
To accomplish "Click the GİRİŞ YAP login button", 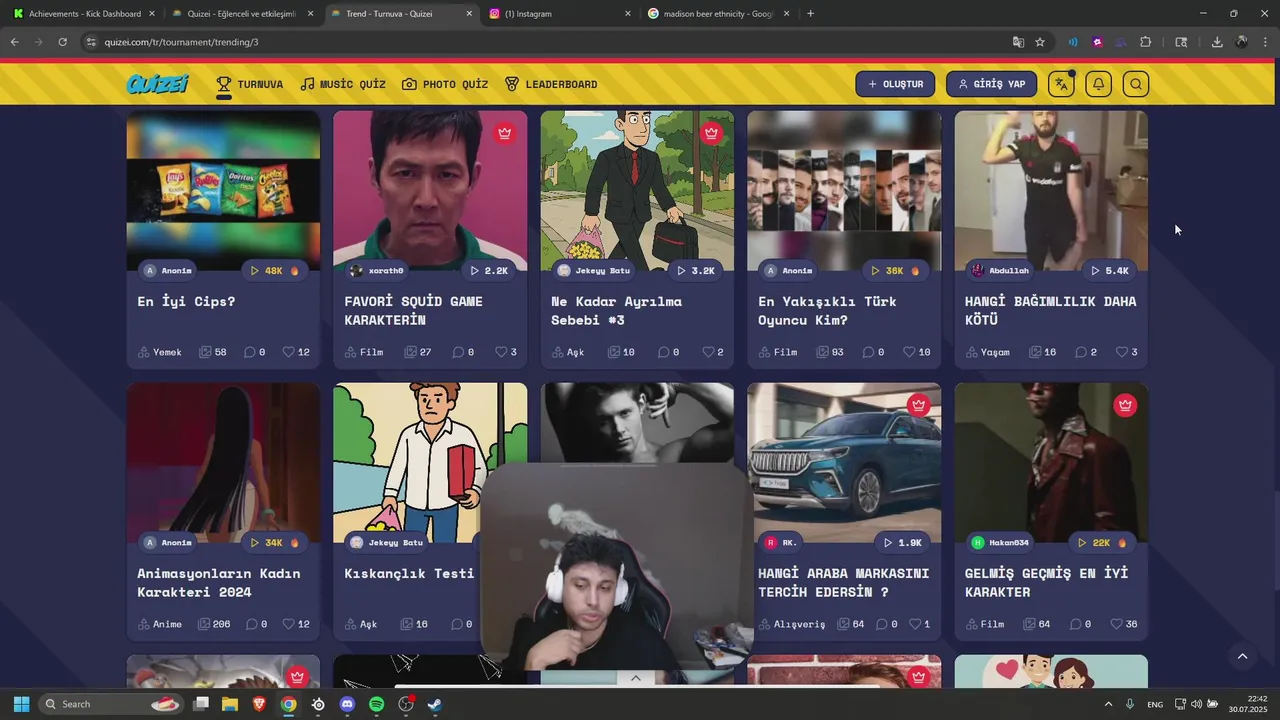I will [992, 84].
